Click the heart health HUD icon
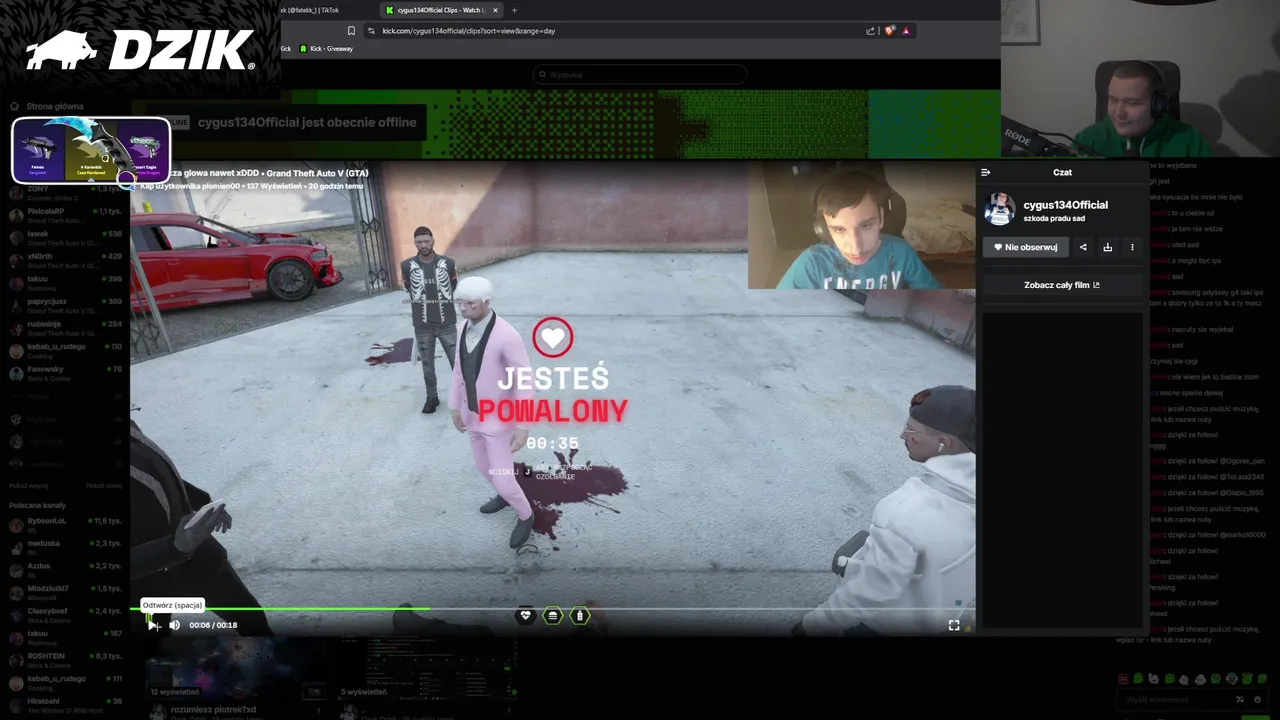 (x=526, y=616)
